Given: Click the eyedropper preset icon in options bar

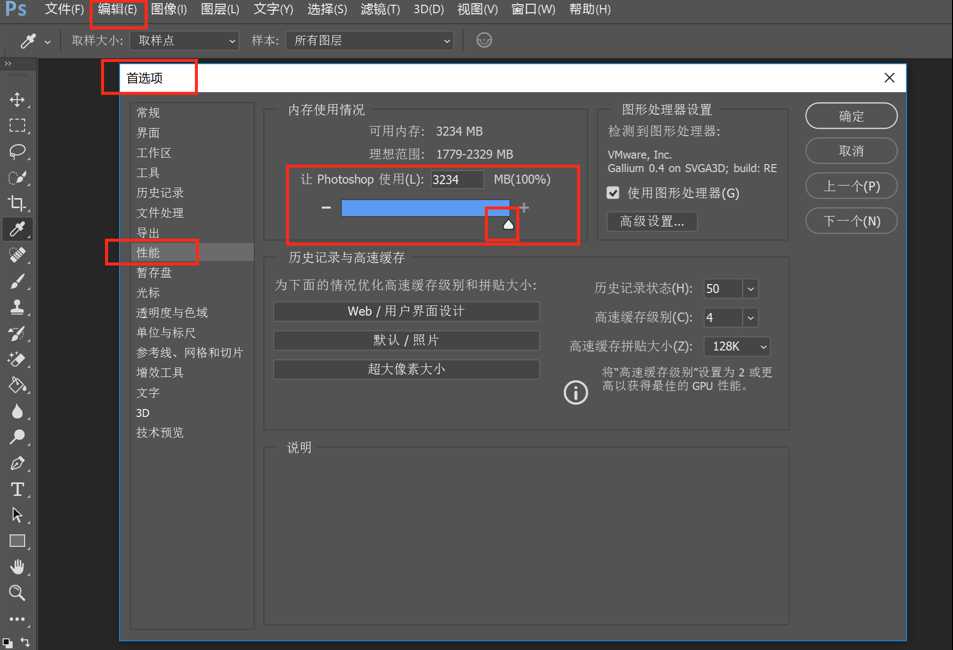Looking at the screenshot, I should click(28, 41).
